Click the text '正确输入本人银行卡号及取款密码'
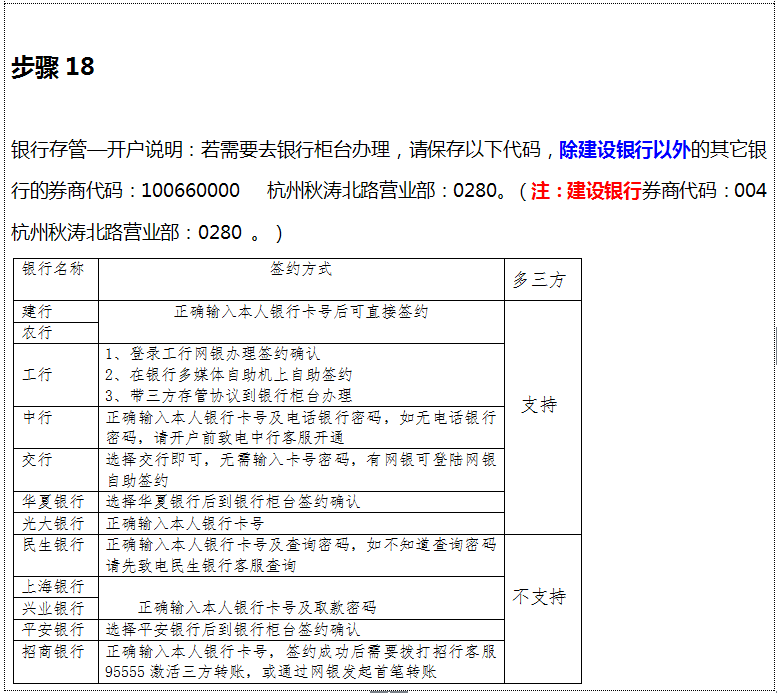This screenshot has width=777, height=693. coord(257,608)
